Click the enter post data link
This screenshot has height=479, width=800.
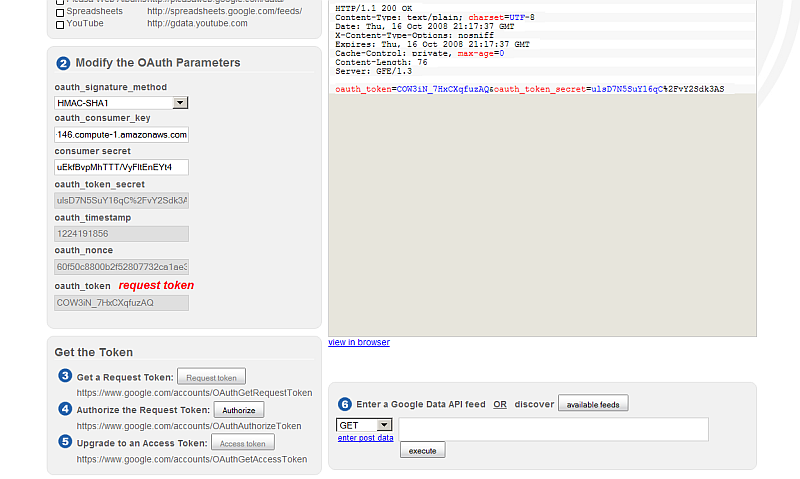pyautogui.click(x=365, y=438)
